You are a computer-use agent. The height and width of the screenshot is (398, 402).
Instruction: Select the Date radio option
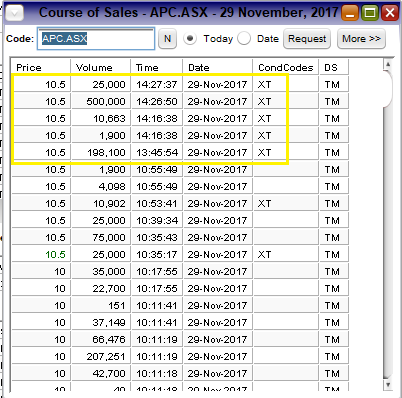pos(244,39)
